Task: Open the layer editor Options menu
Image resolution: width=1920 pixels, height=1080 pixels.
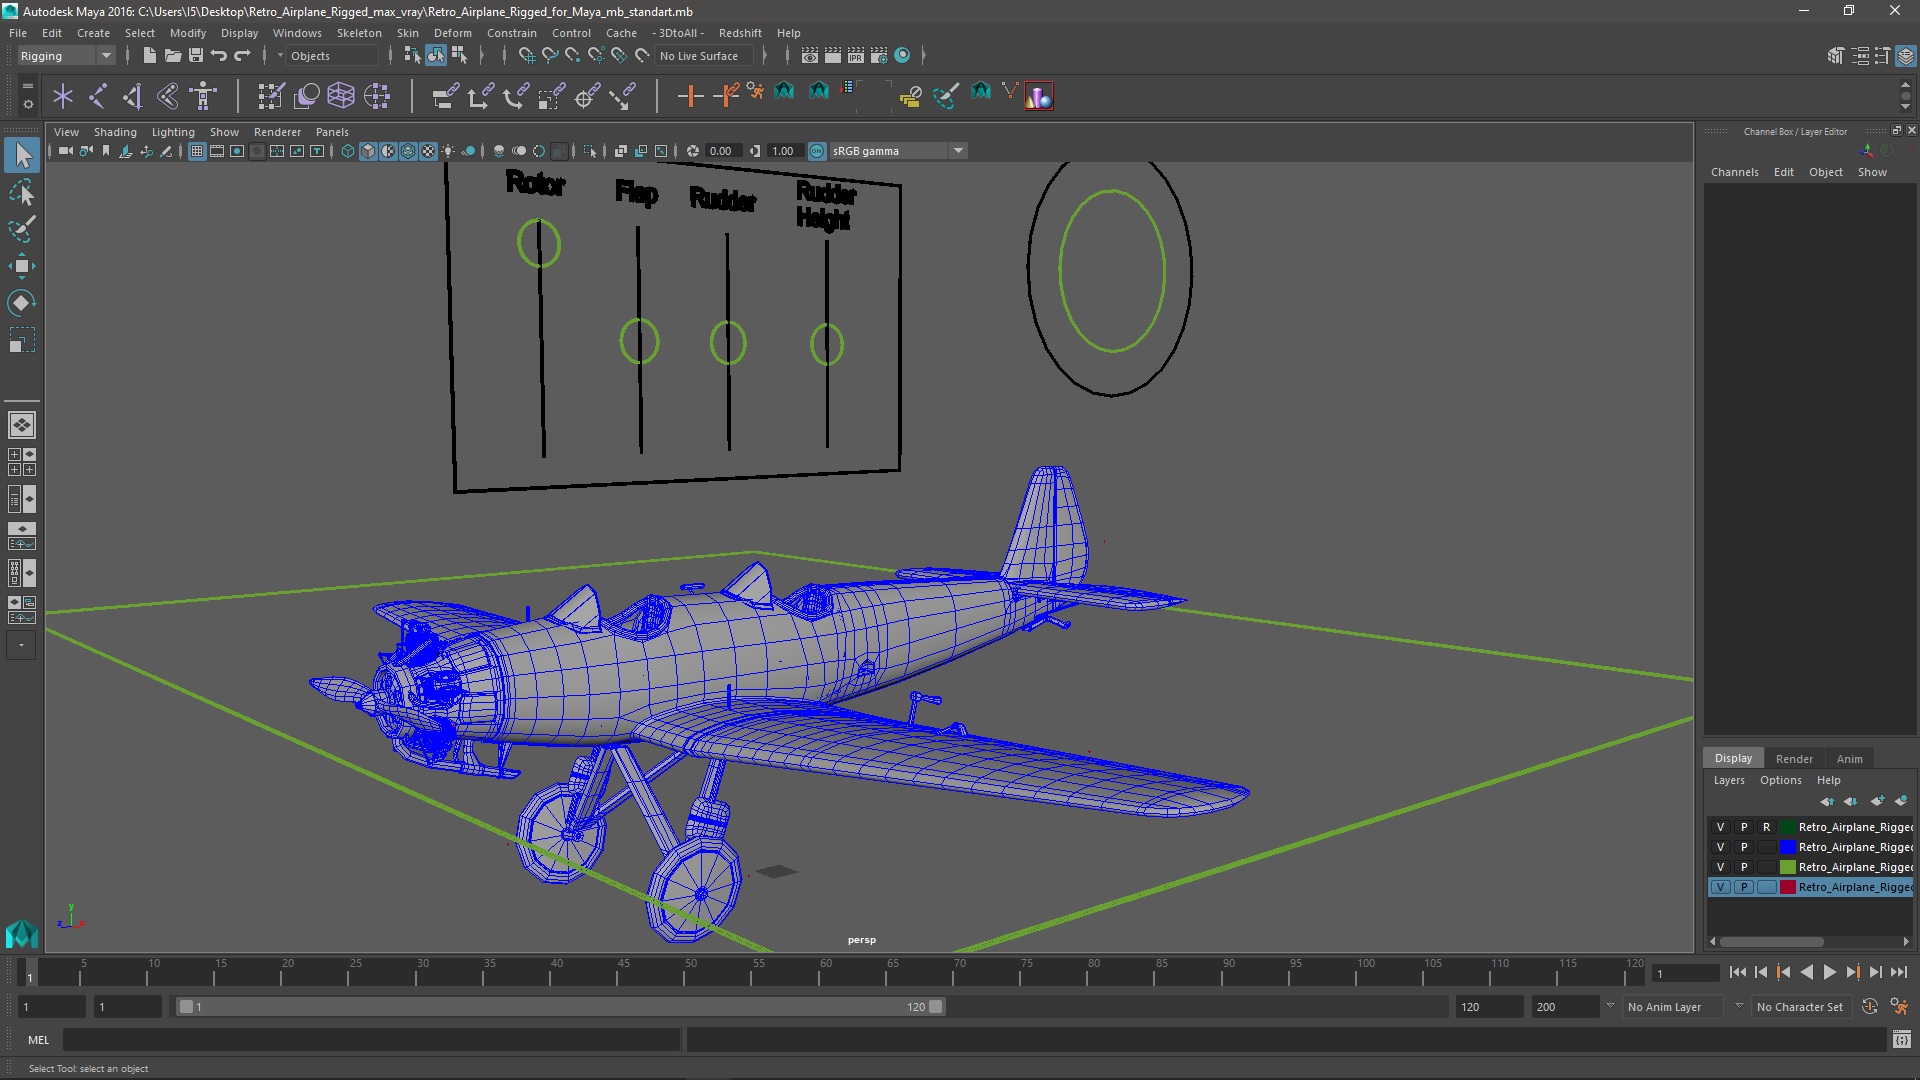Action: click(x=1780, y=780)
